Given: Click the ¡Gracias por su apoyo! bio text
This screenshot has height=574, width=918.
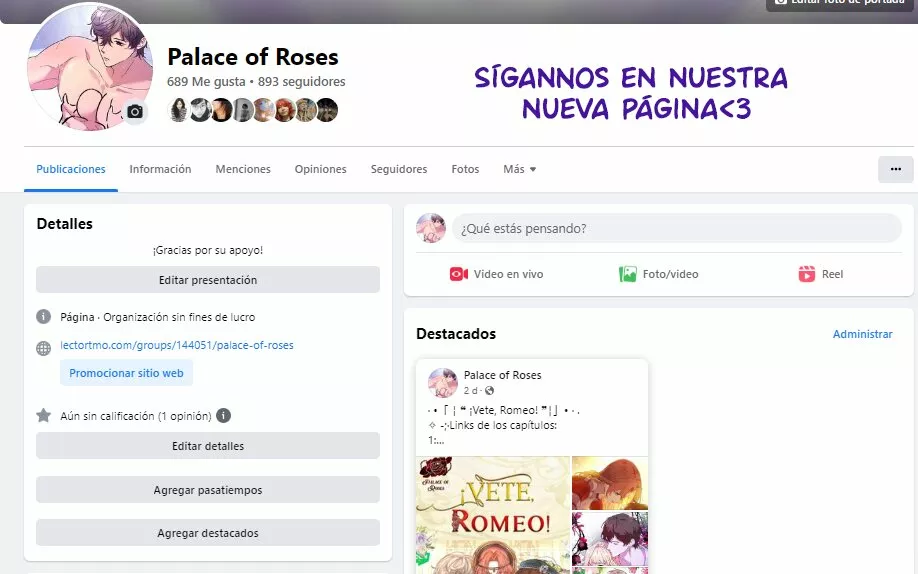Looking at the screenshot, I should pos(208,250).
